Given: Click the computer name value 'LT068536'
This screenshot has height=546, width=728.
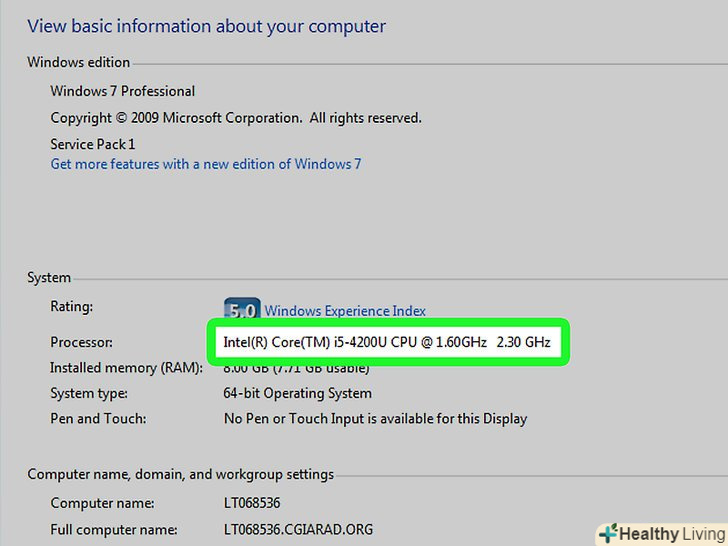Looking at the screenshot, I should pos(252,503).
